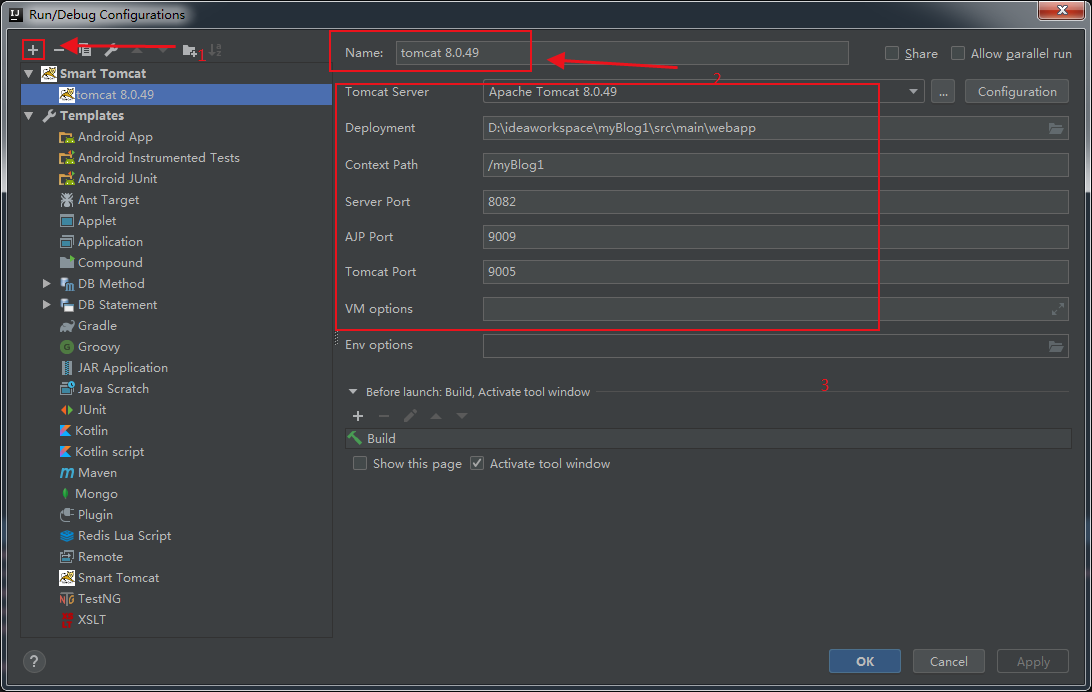The width and height of the screenshot is (1092, 692).
Task: Sort configurations alphabetically
Action: click(215, 50)
